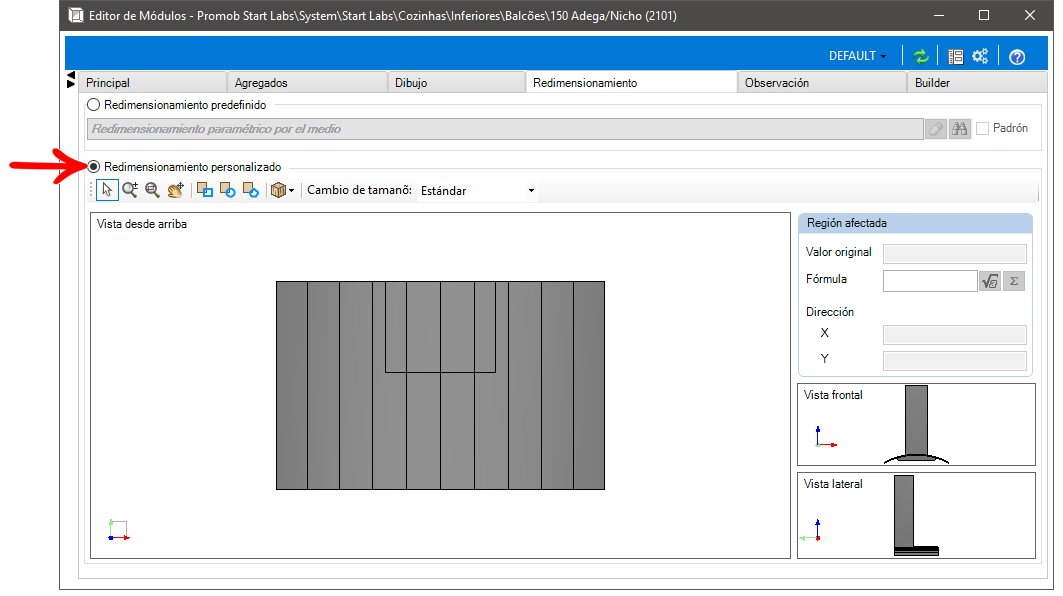Toggle the Padrón checkbox
This screenshot has width=1063, height=596.
[x=982, y=129]
